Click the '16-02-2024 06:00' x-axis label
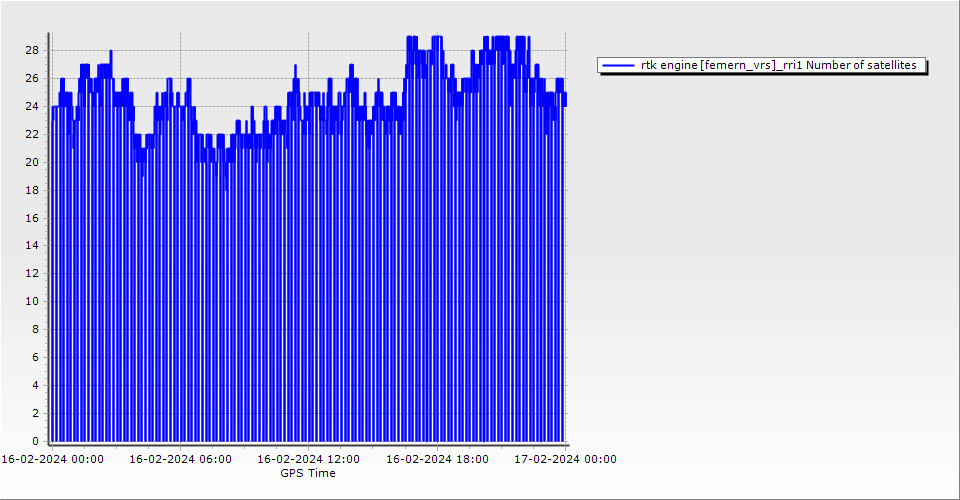The image size is (960, 500). point(181,460)
